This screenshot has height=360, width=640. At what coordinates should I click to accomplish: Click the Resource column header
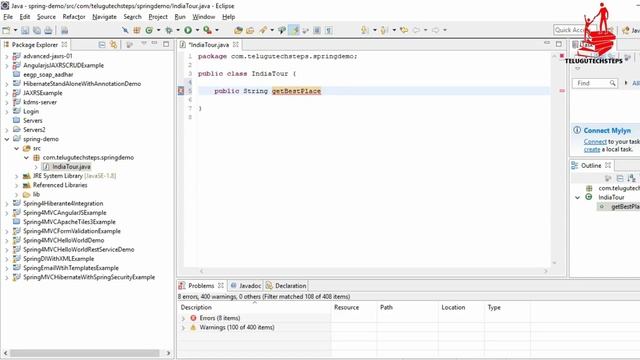tap(353, 307)
